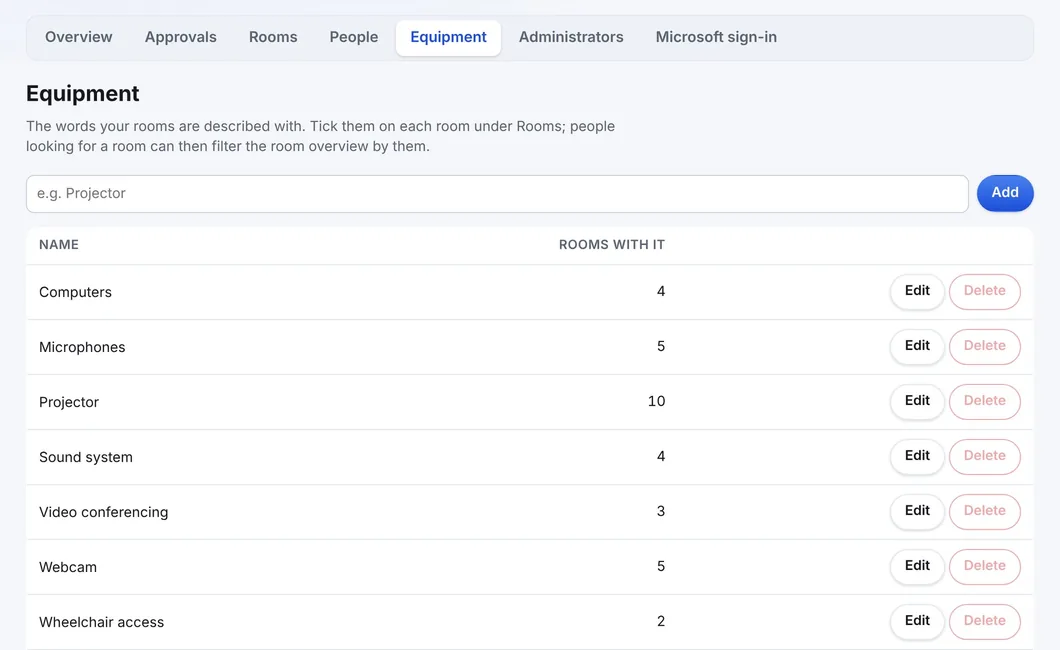Delete the Wheelchair access entry

pos(984,621)
